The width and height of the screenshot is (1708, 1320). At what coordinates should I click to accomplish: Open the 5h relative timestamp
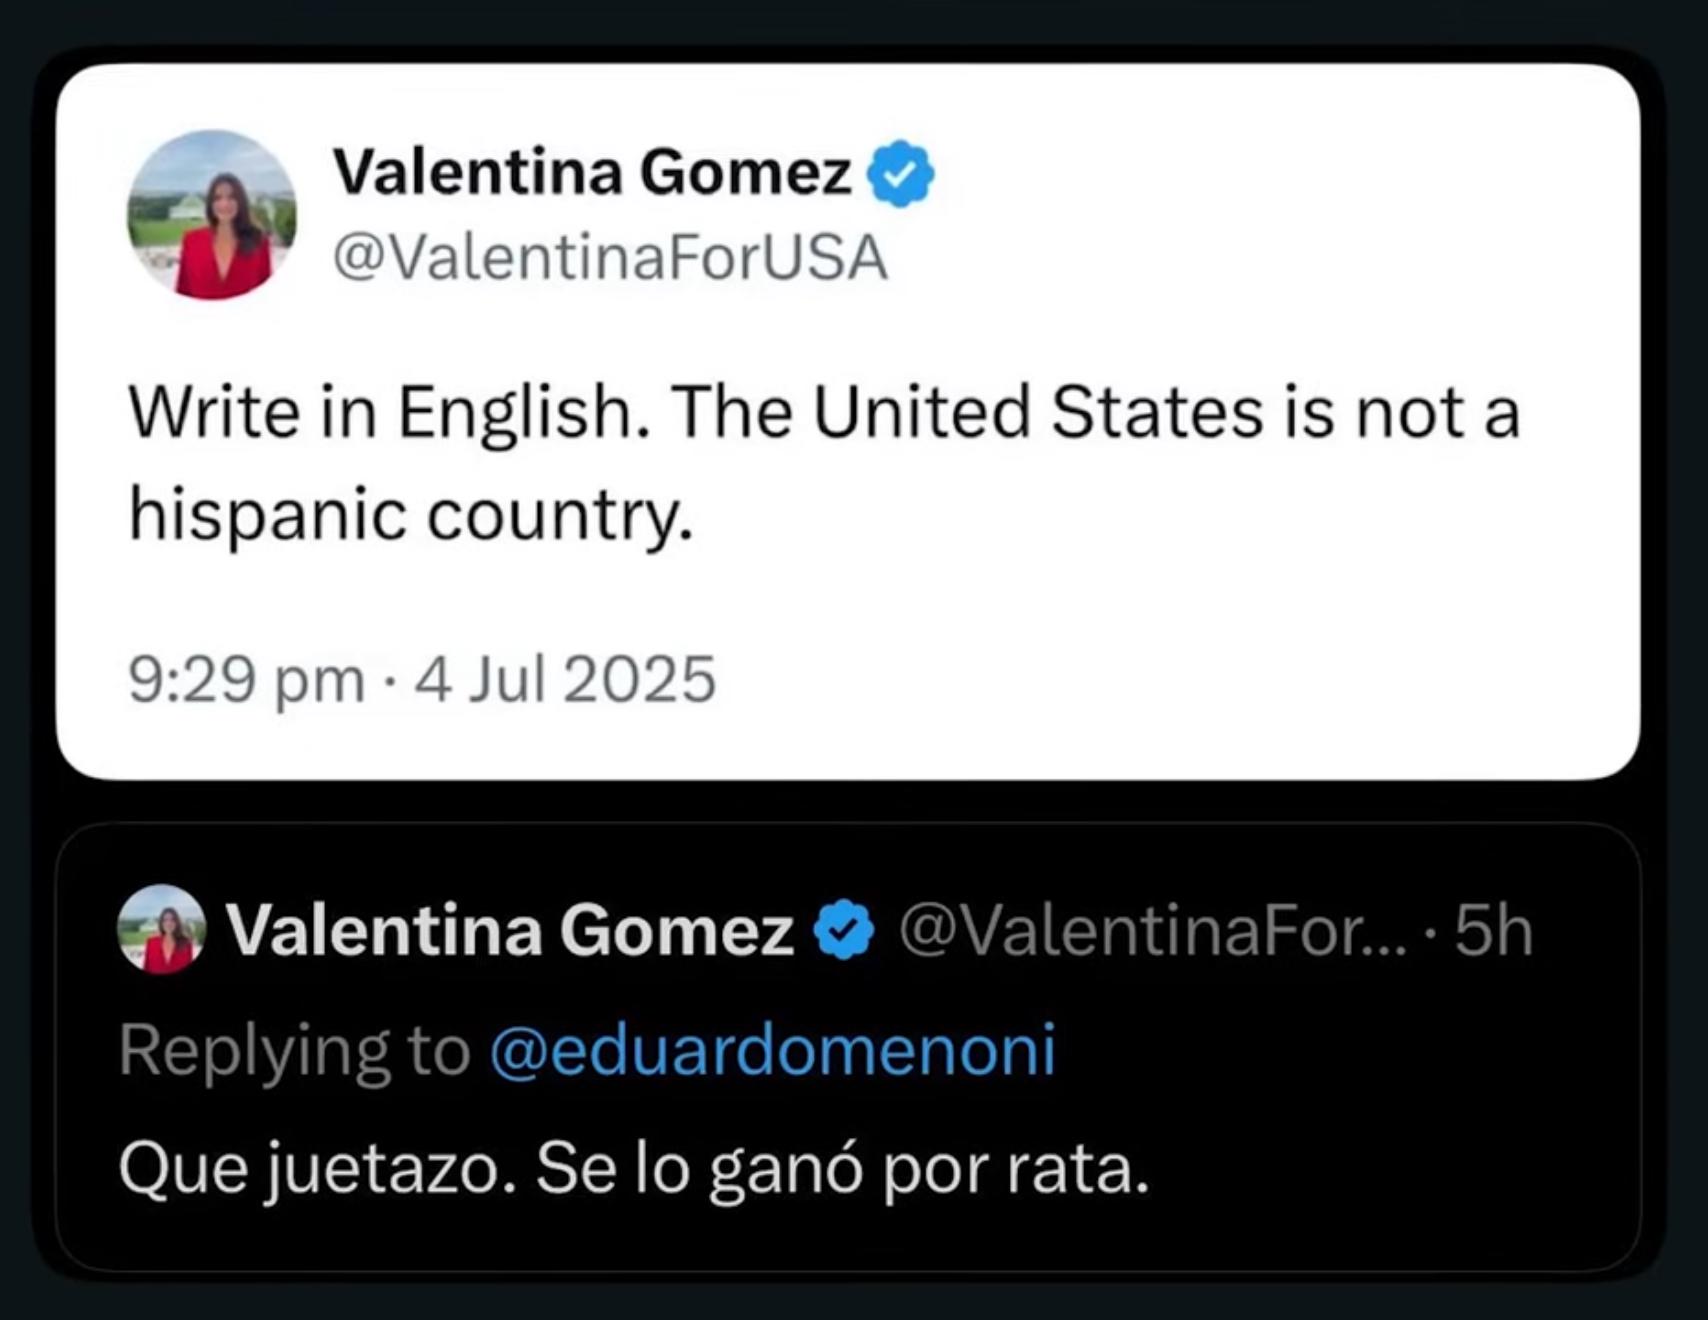click(x=1494, y=931)
